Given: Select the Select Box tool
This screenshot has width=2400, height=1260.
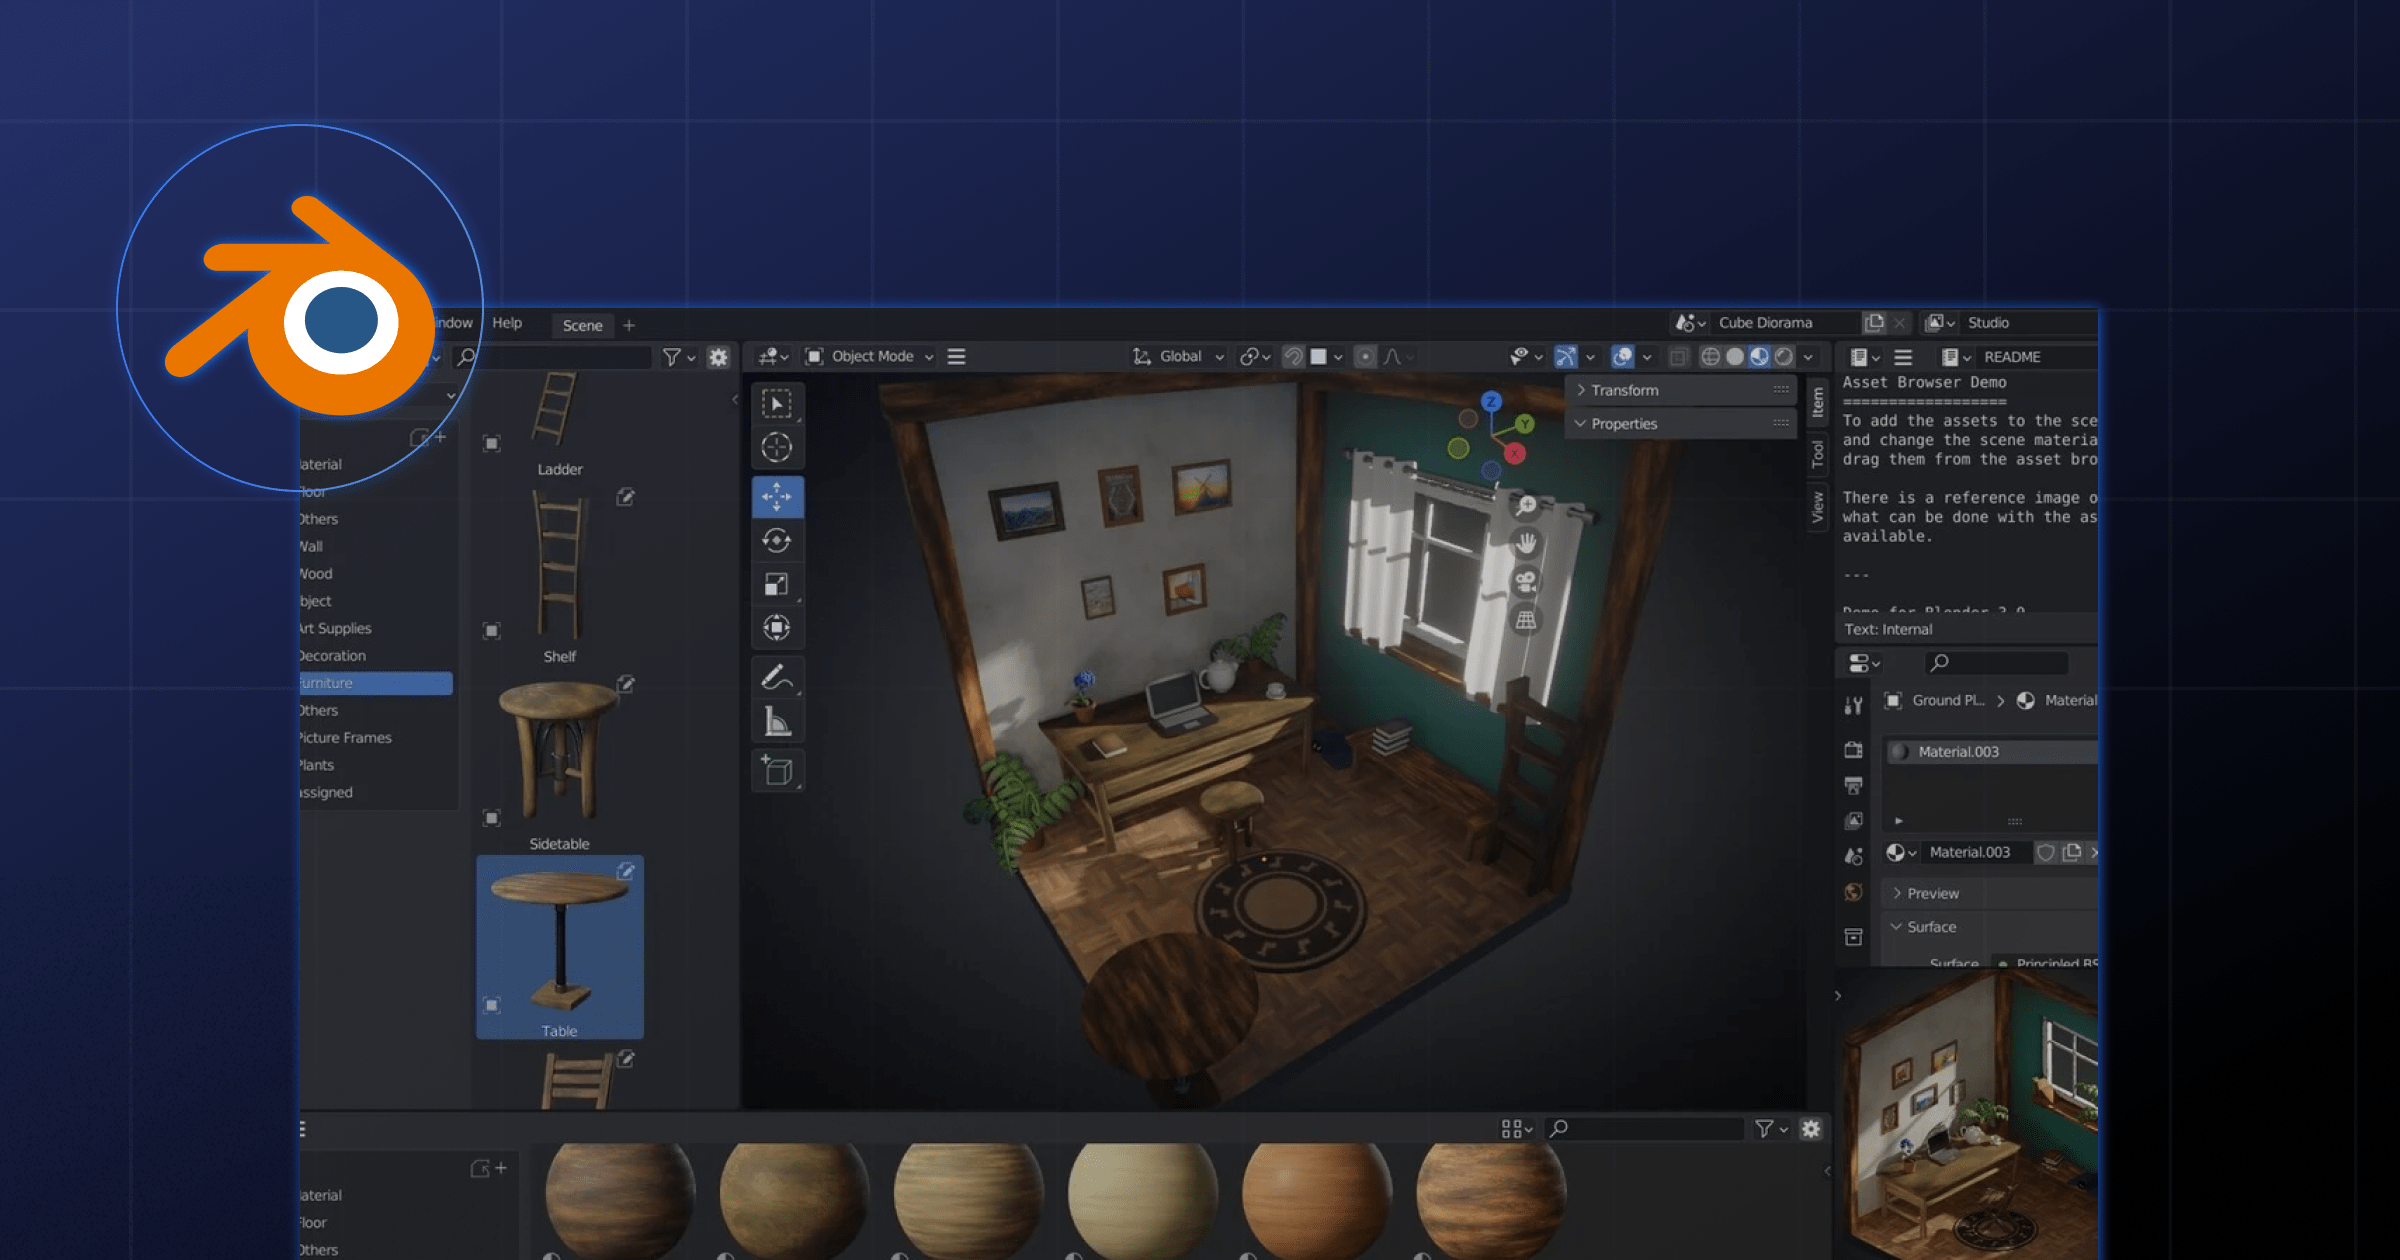Looking at the screenshot, I should pos(777,403).
